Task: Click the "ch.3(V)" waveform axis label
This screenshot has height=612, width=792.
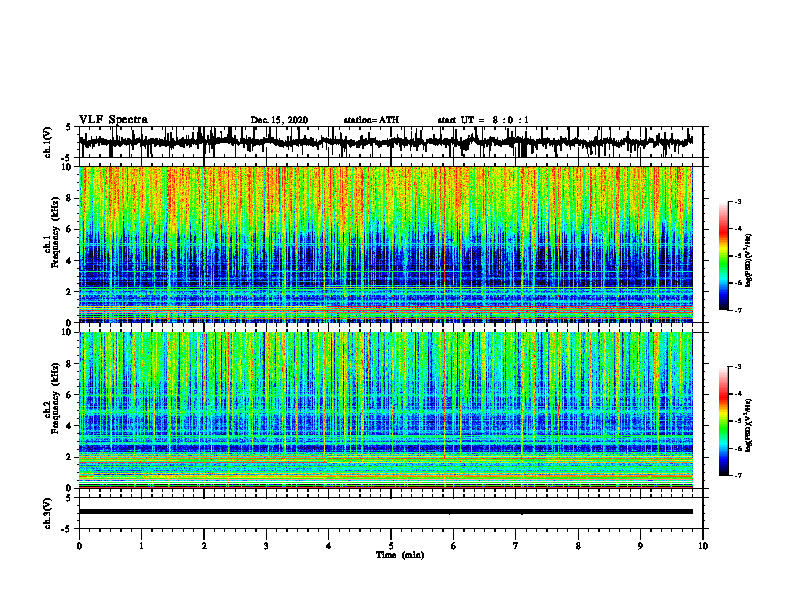Action: tap(48, 513)
